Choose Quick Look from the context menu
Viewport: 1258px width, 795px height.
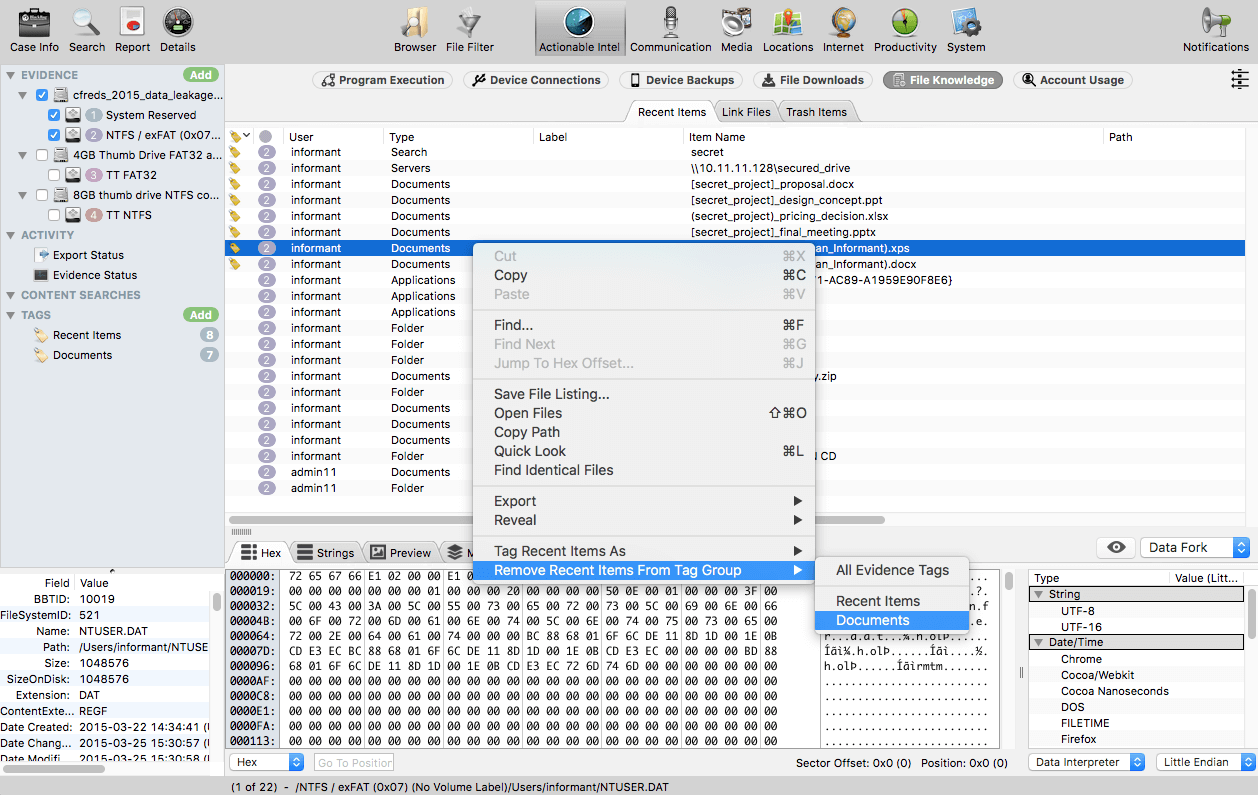pyautogui.click(x=527, y=451)
